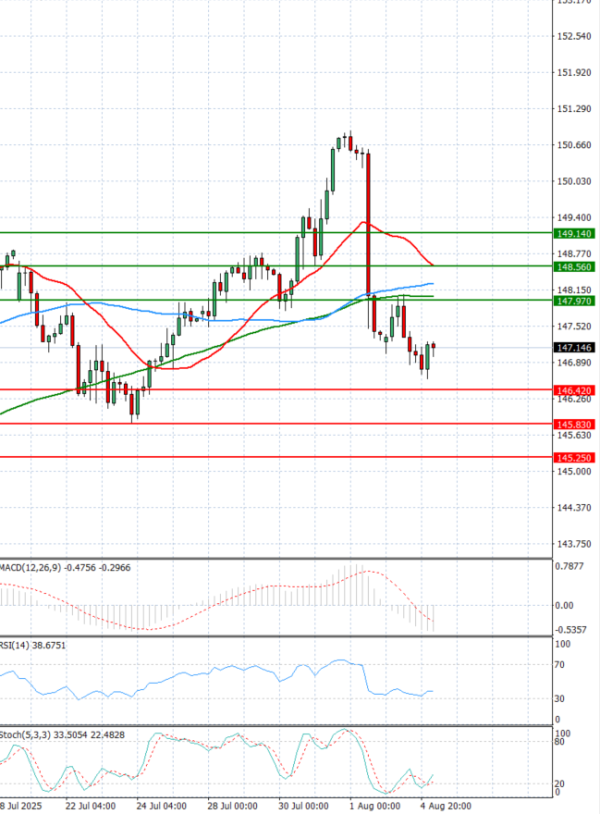Click the 1 Aug 00:00 time axis label
The image size is (600, 814).
click(x=373, y=806)
